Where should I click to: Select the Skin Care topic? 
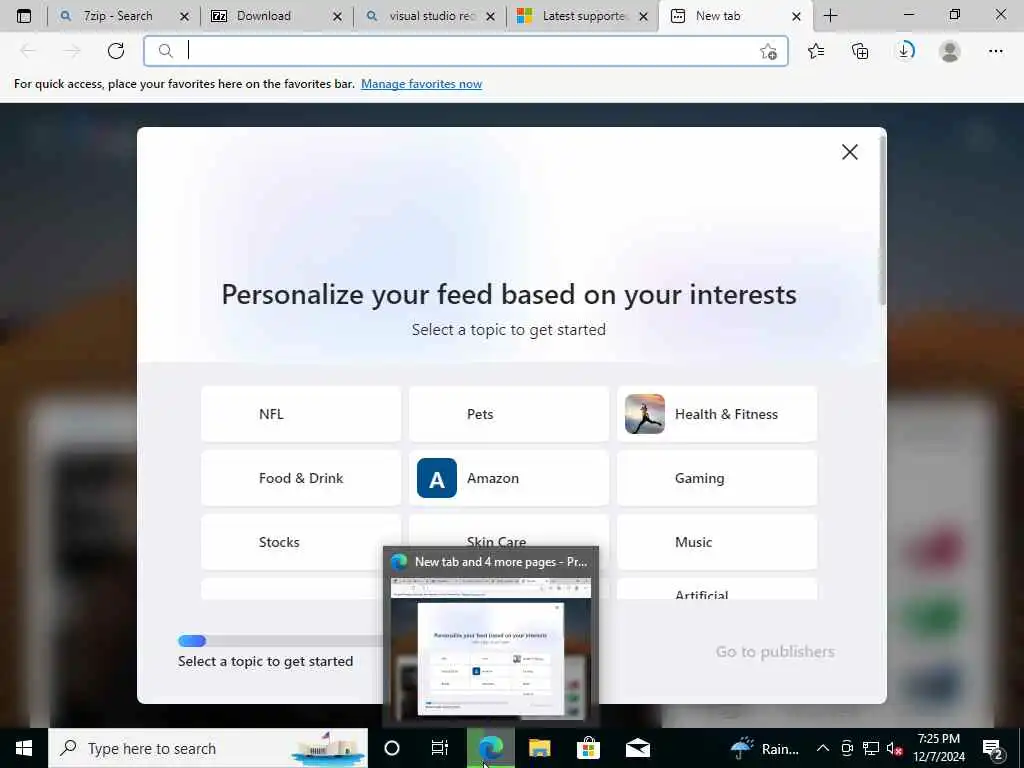(509, 532)
